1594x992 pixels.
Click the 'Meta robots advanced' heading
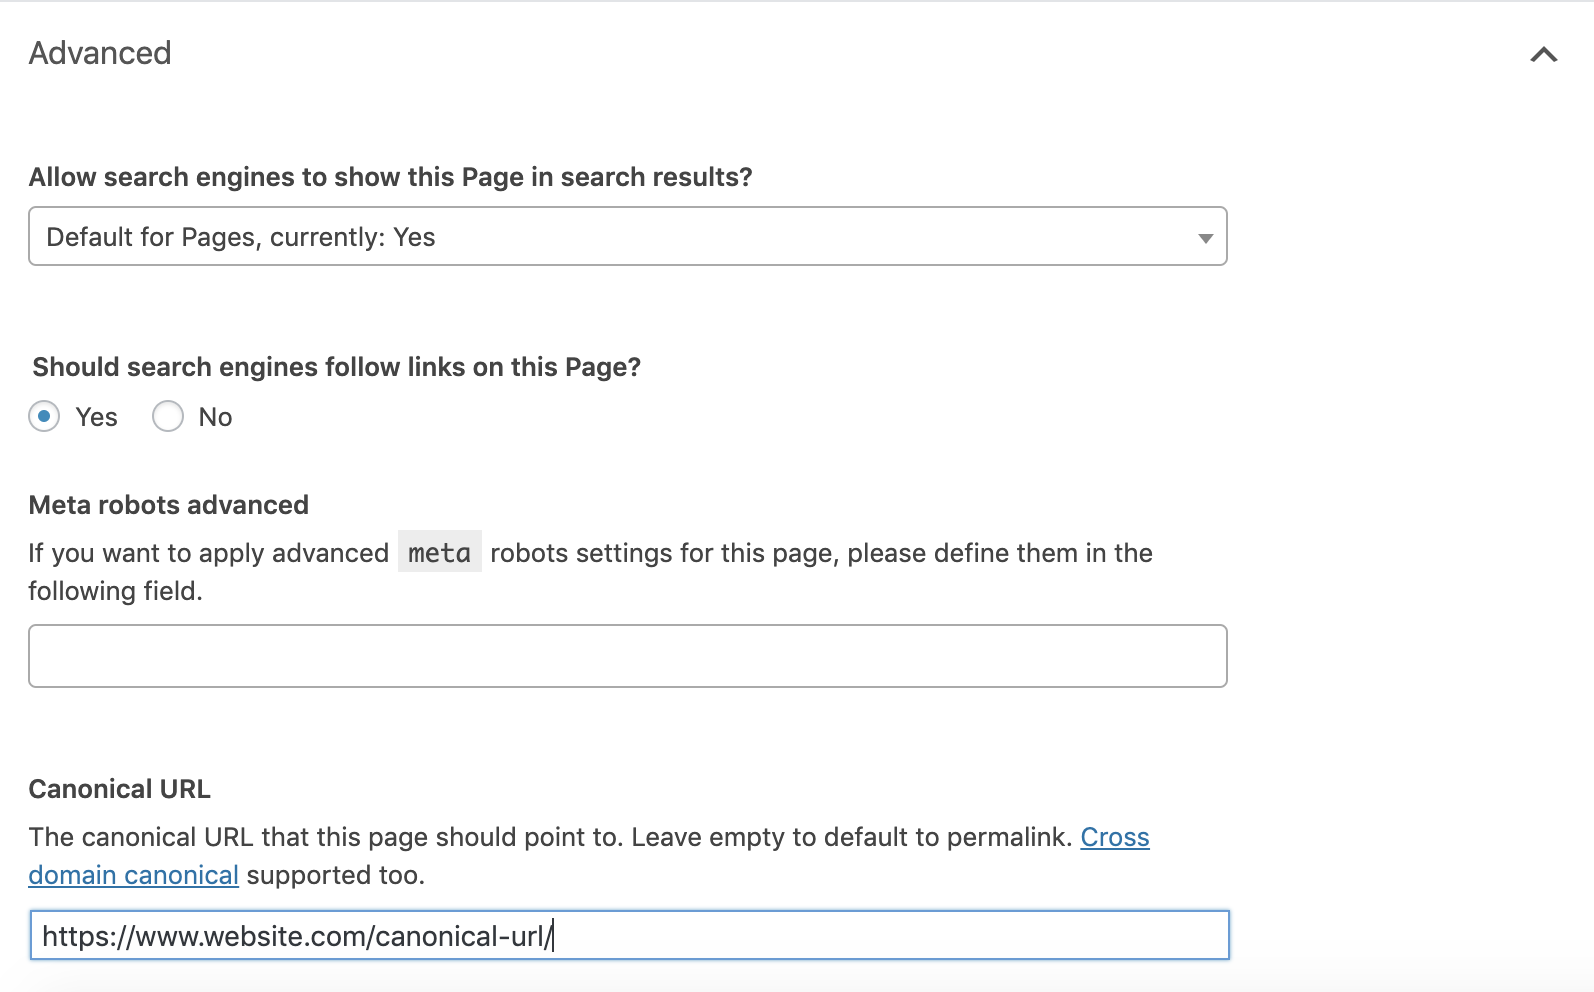168,505
